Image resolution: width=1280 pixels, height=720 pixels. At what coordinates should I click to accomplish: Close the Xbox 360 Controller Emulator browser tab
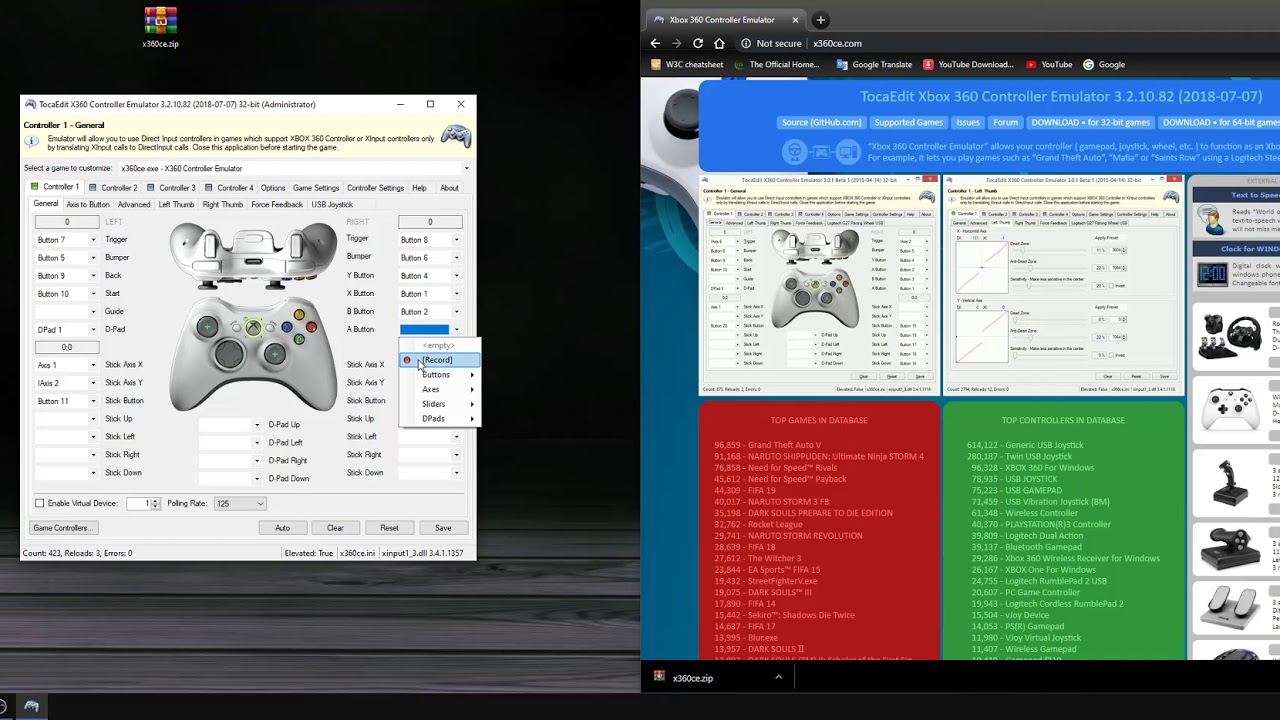tap(796, 20)
